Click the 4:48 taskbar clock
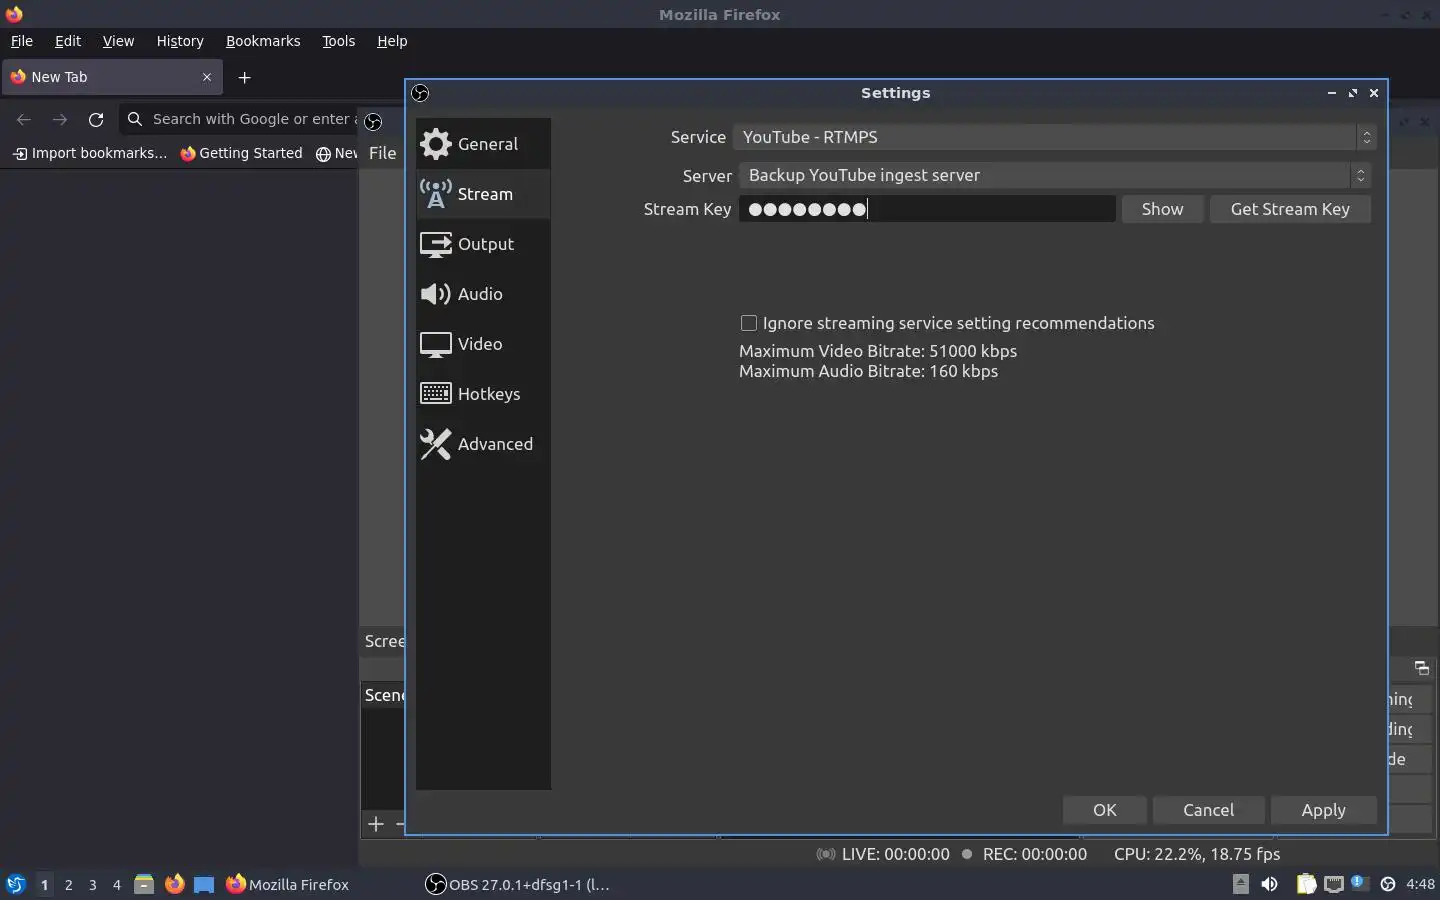 point(1420,884)
